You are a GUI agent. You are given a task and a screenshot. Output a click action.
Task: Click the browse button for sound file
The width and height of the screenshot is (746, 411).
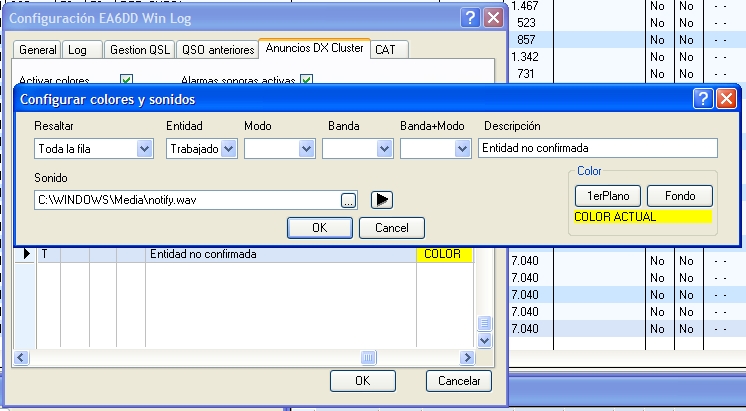348,200
